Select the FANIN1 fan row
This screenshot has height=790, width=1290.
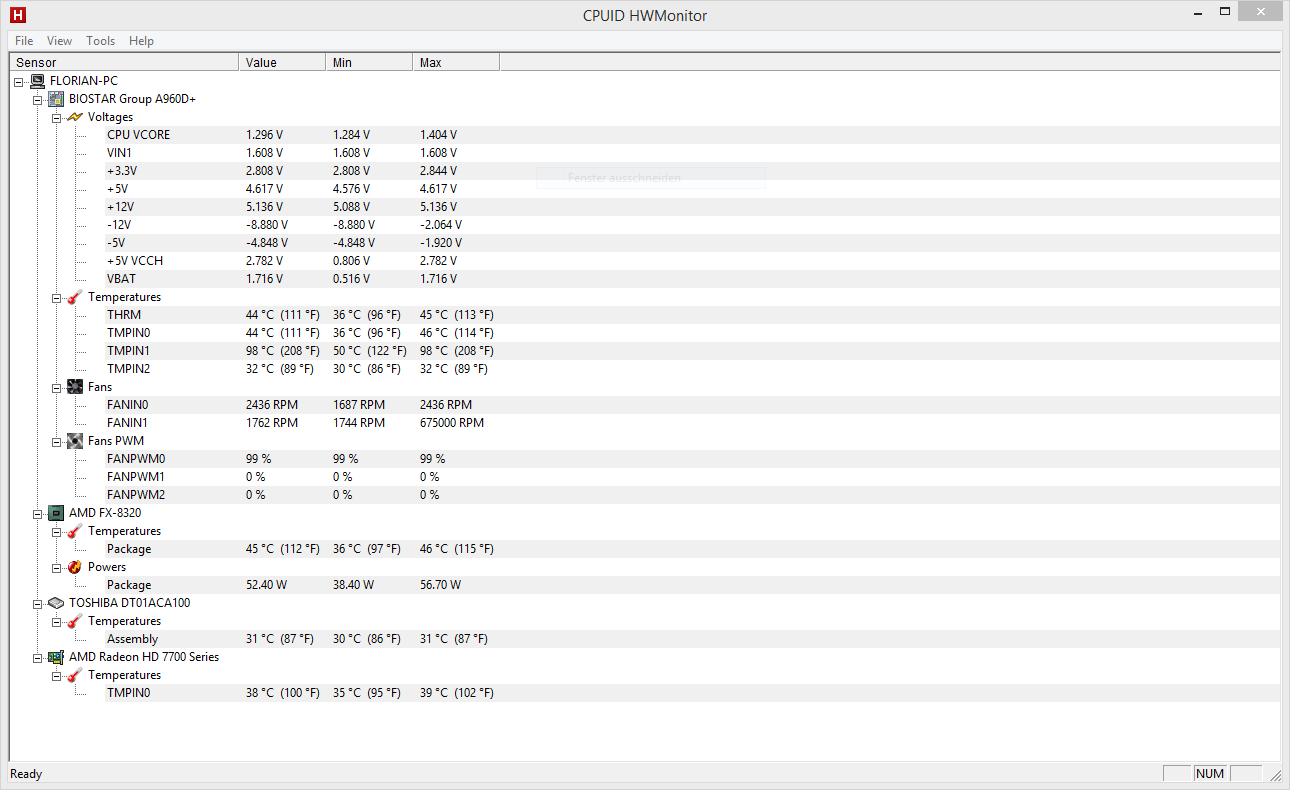tap(692, 423)
